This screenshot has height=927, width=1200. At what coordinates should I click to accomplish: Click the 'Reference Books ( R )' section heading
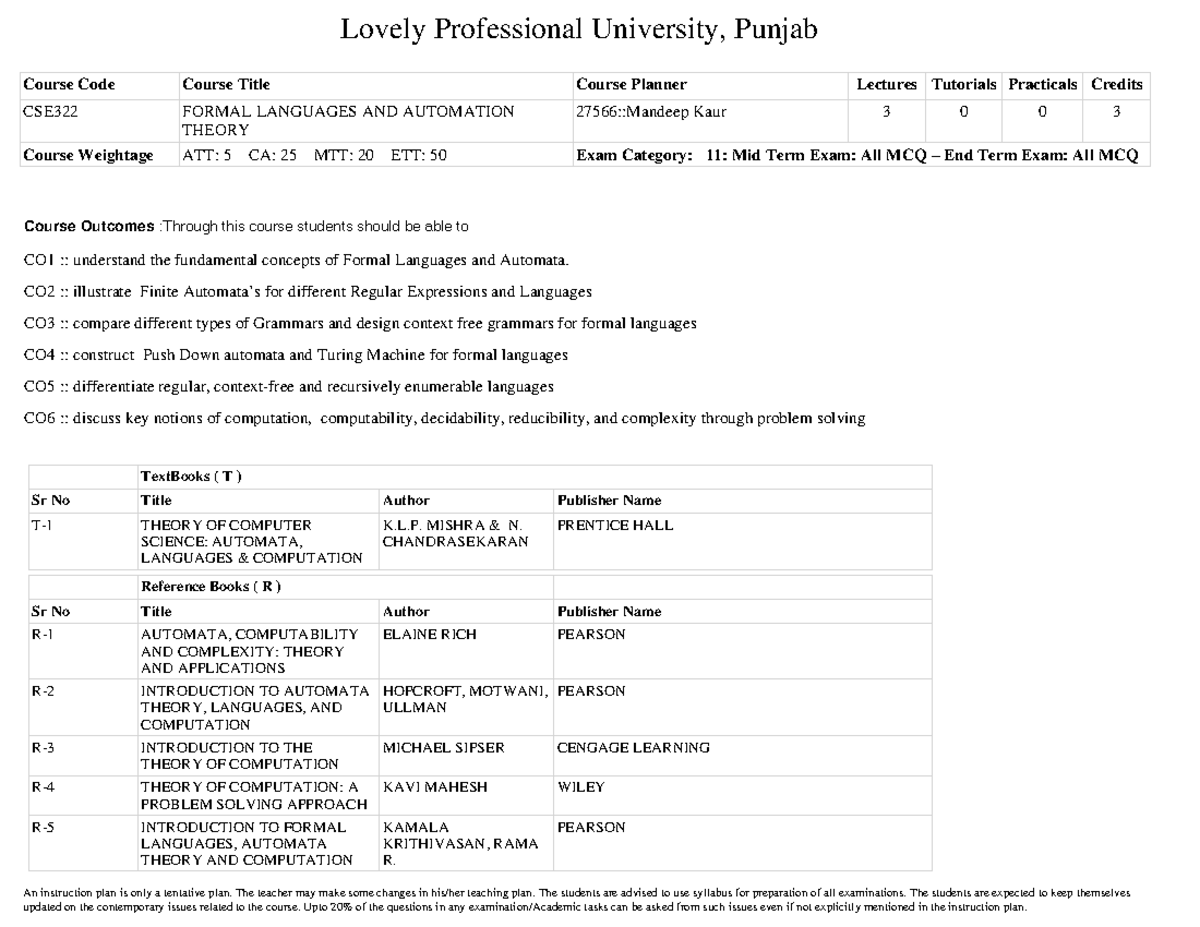pyautogui.click(x=211, y=587)
